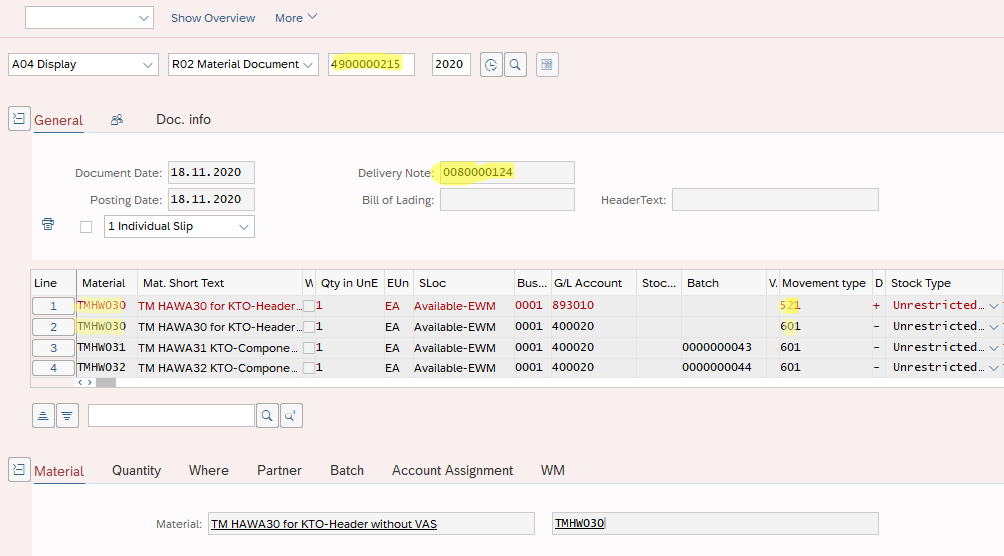Click the document year field 2020
Viewport: 1004px width, 556px height.
pos(451,65)
